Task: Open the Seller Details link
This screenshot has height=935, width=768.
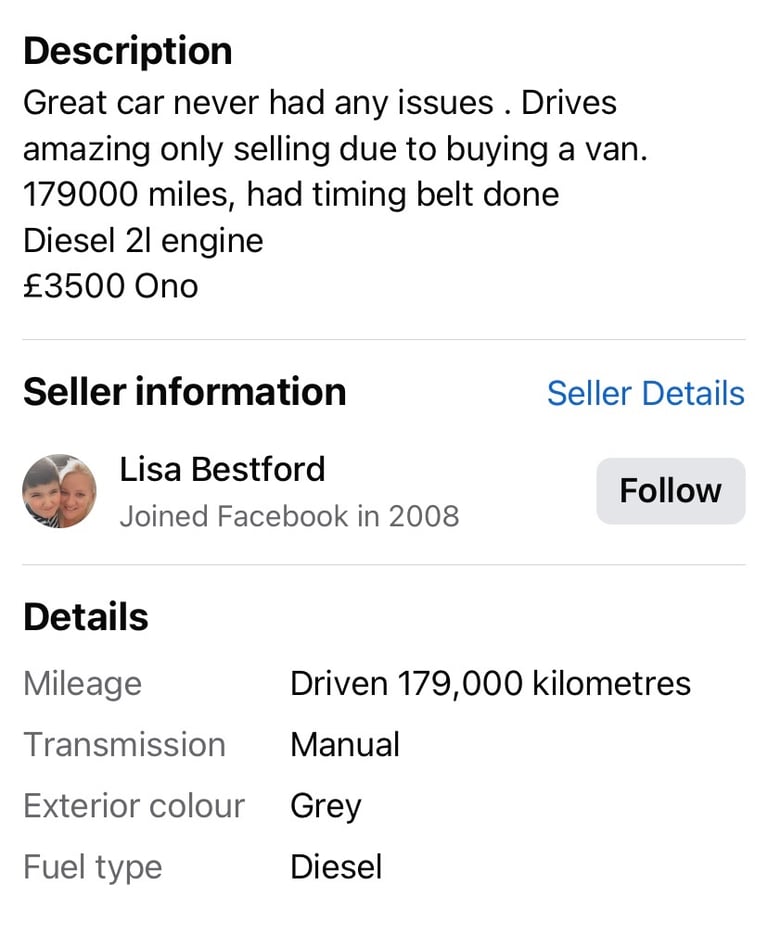Action: (x=646, y=394)
